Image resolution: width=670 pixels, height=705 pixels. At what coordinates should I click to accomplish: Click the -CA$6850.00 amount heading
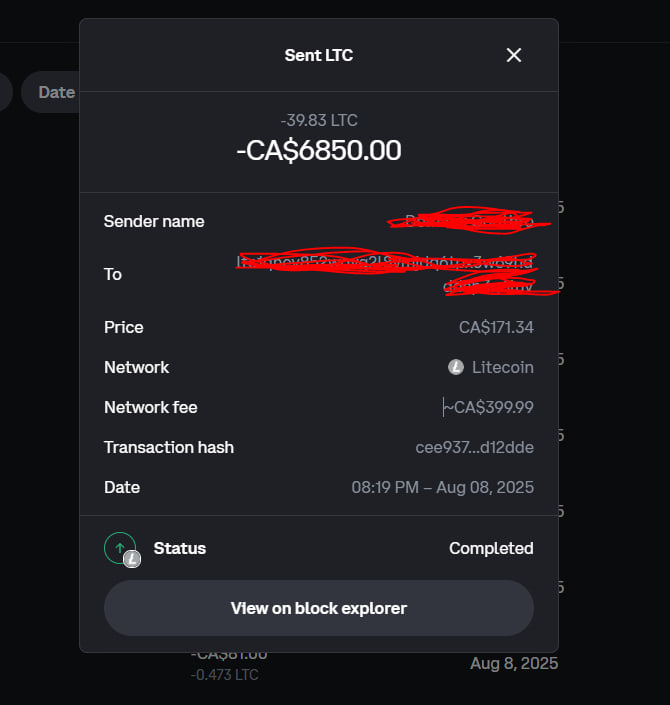[319, 150]
